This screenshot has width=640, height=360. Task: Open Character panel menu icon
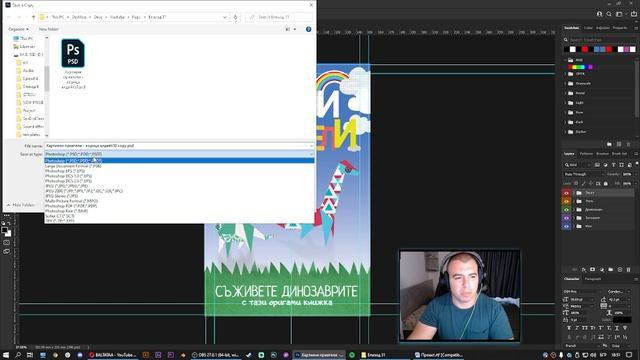click(636, 279)
